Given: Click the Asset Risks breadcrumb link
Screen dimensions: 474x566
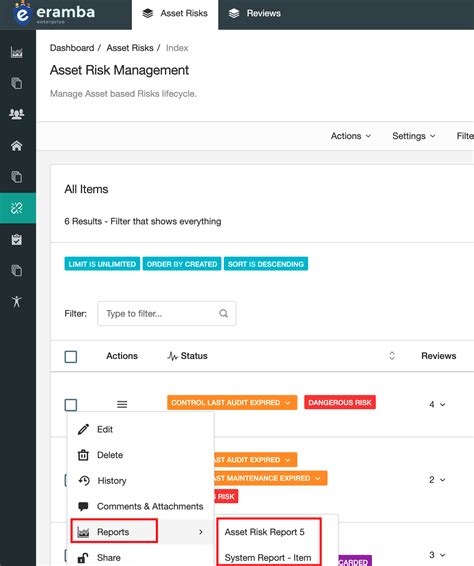Looking at the screenshot, I should point(130,48).
